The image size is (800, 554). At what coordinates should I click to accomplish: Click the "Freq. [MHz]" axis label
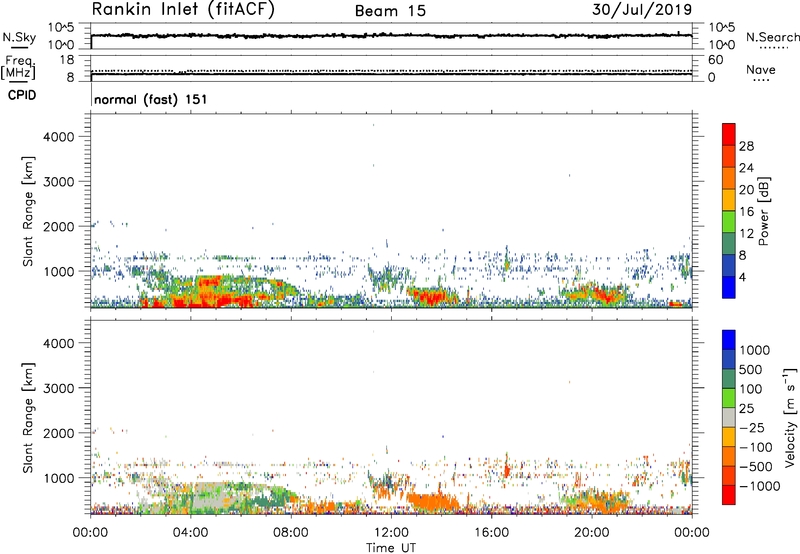tap(19, 67)
